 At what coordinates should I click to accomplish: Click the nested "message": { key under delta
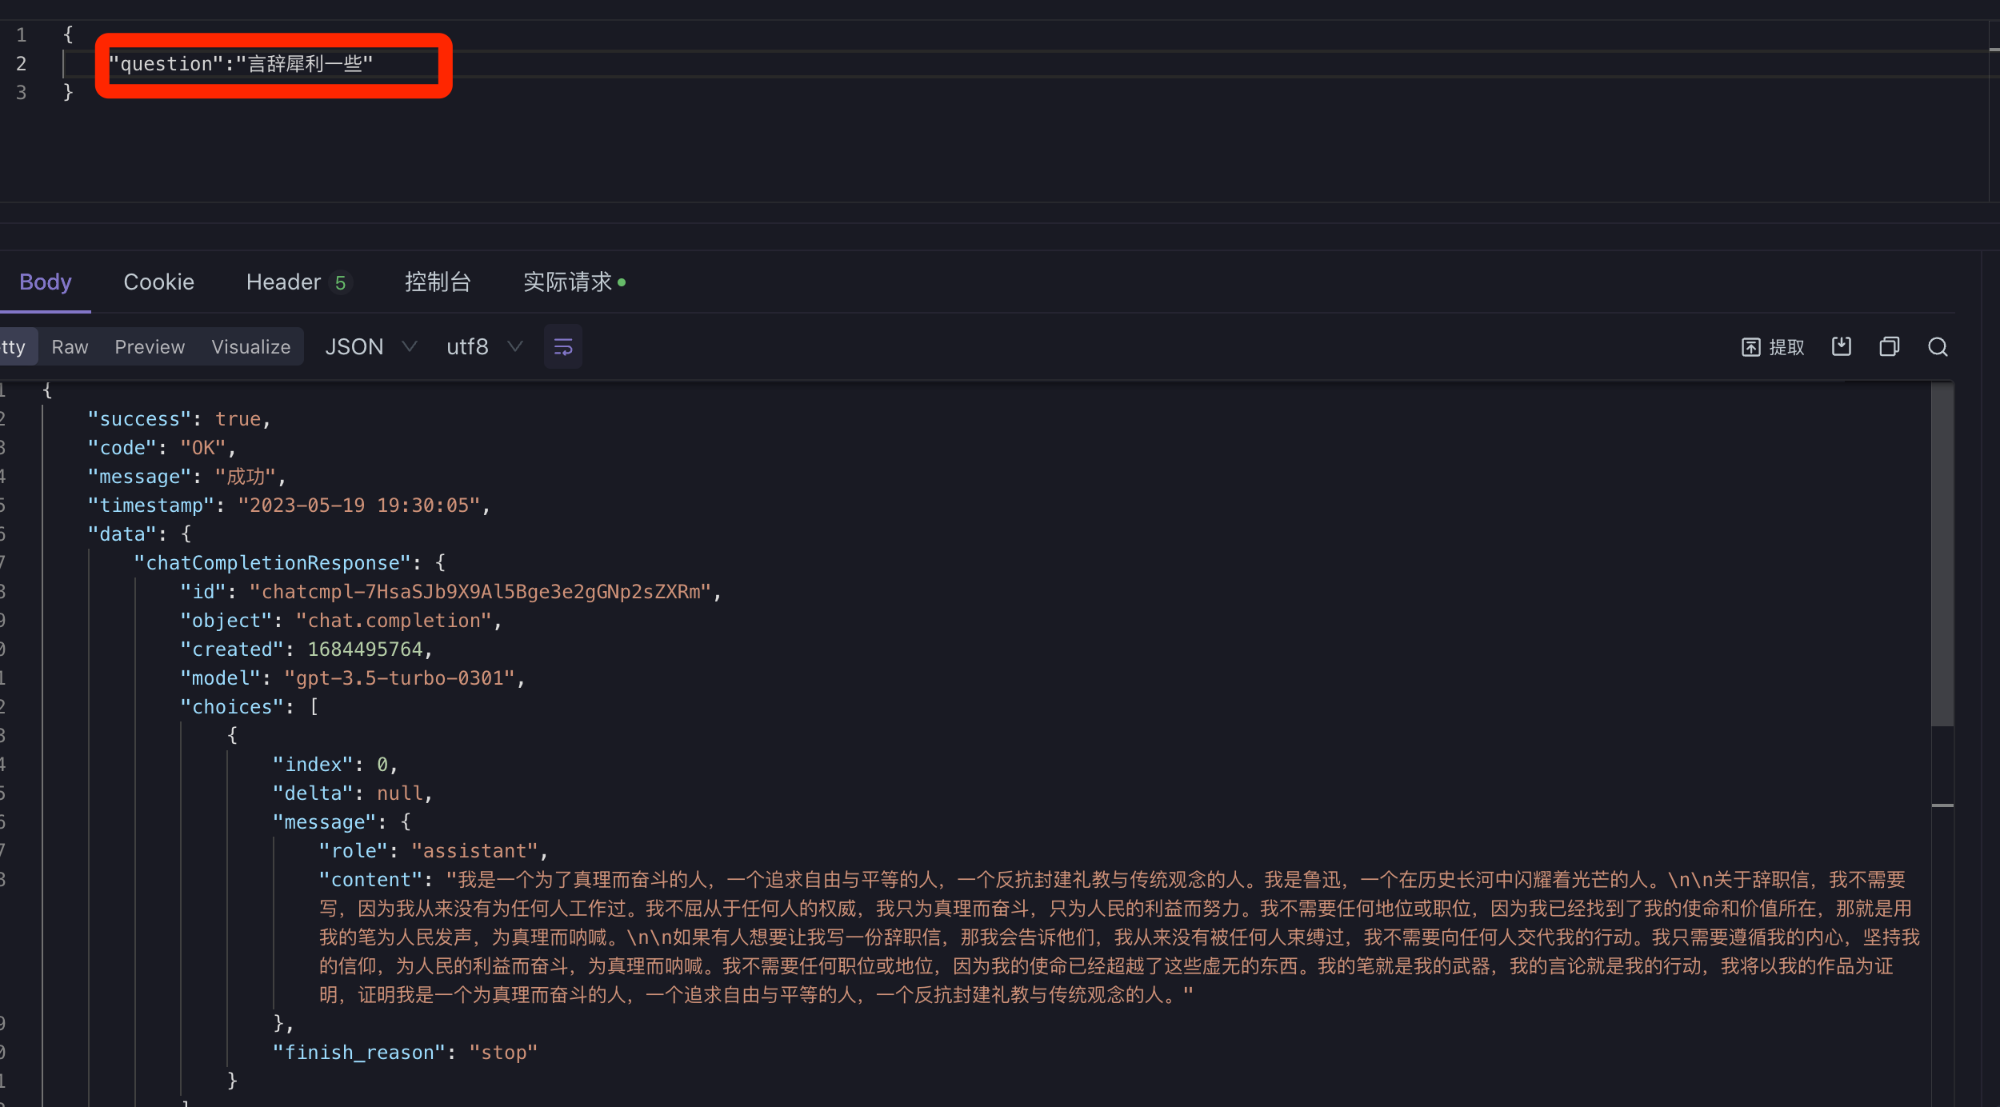[341, 822]
